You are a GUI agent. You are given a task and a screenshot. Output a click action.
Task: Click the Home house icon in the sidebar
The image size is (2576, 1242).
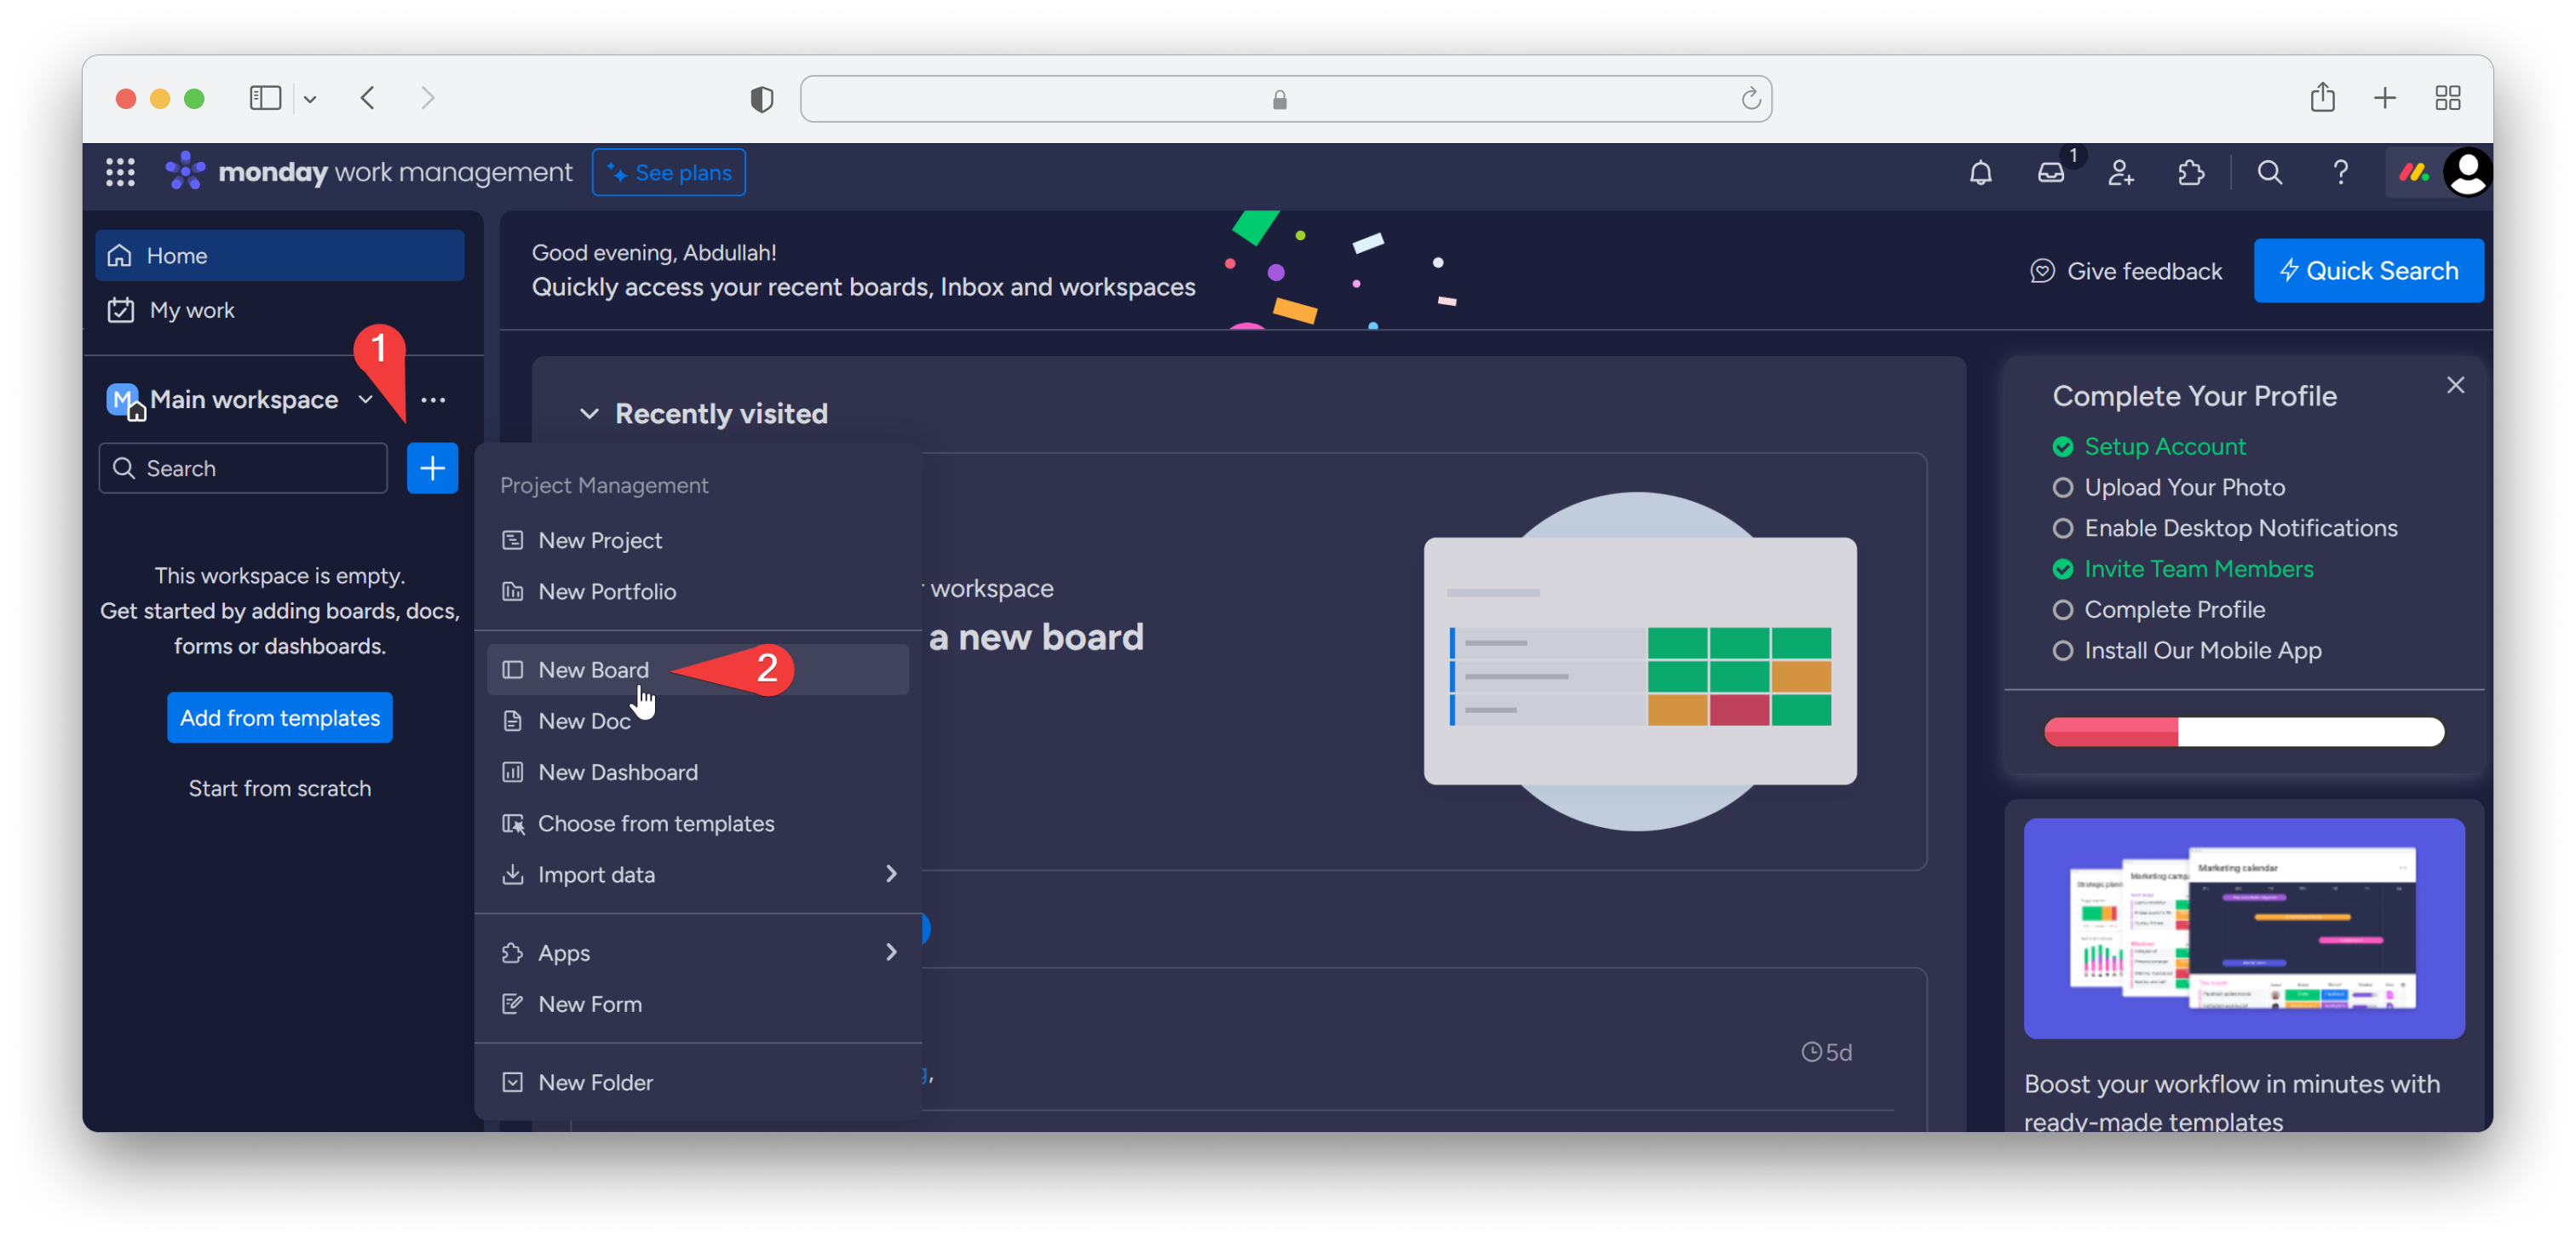(x=120, y=255)
